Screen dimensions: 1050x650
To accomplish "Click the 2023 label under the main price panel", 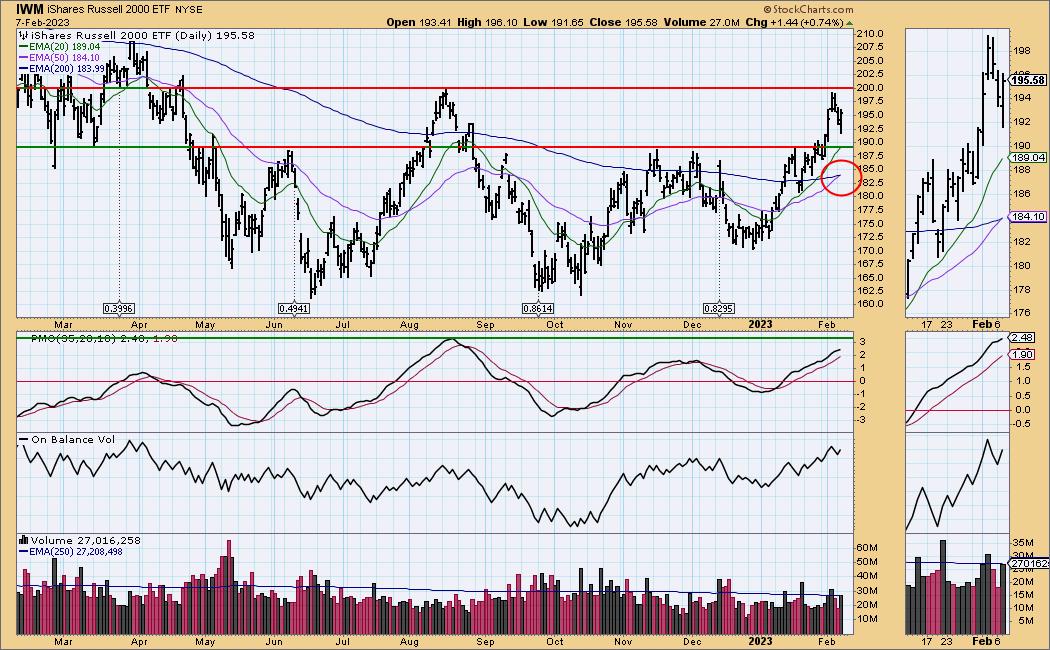I will click(760, 325).
